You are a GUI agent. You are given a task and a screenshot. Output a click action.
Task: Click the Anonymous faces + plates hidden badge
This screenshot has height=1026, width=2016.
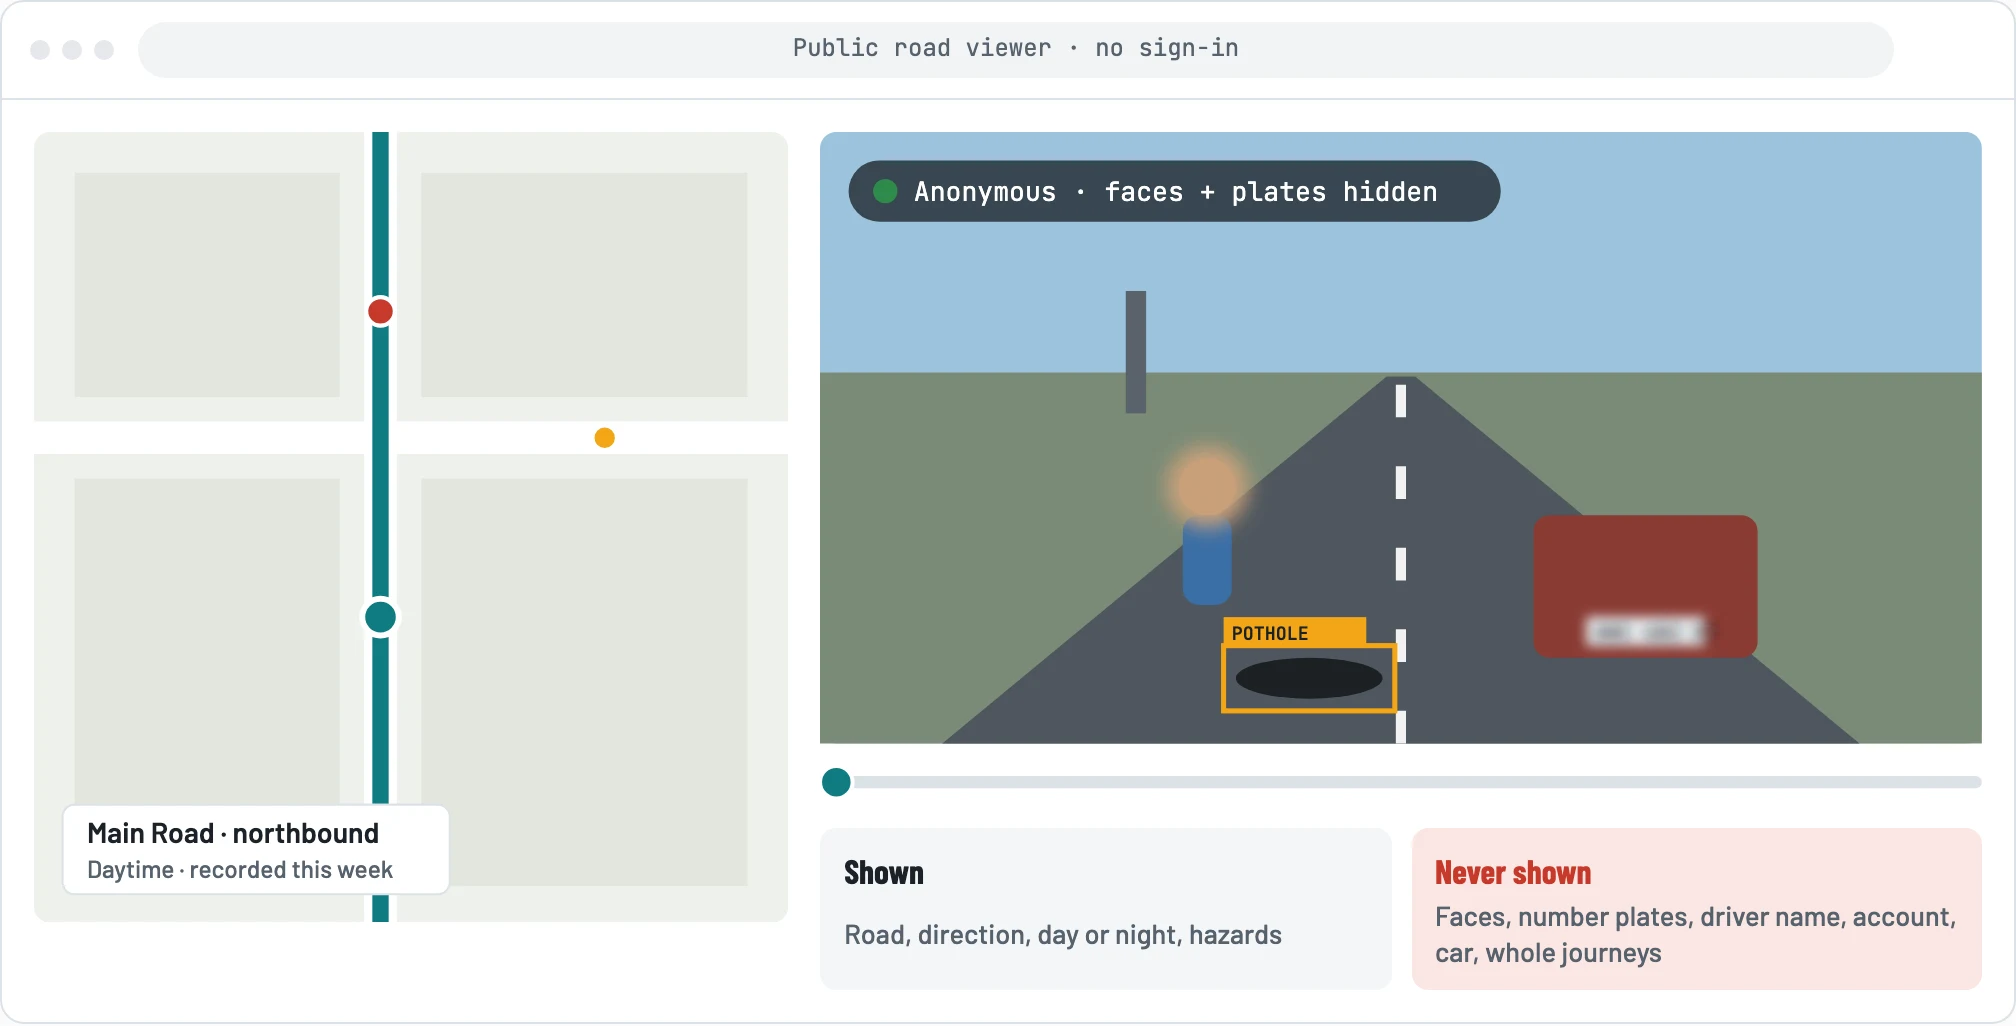coord(1174,191)
